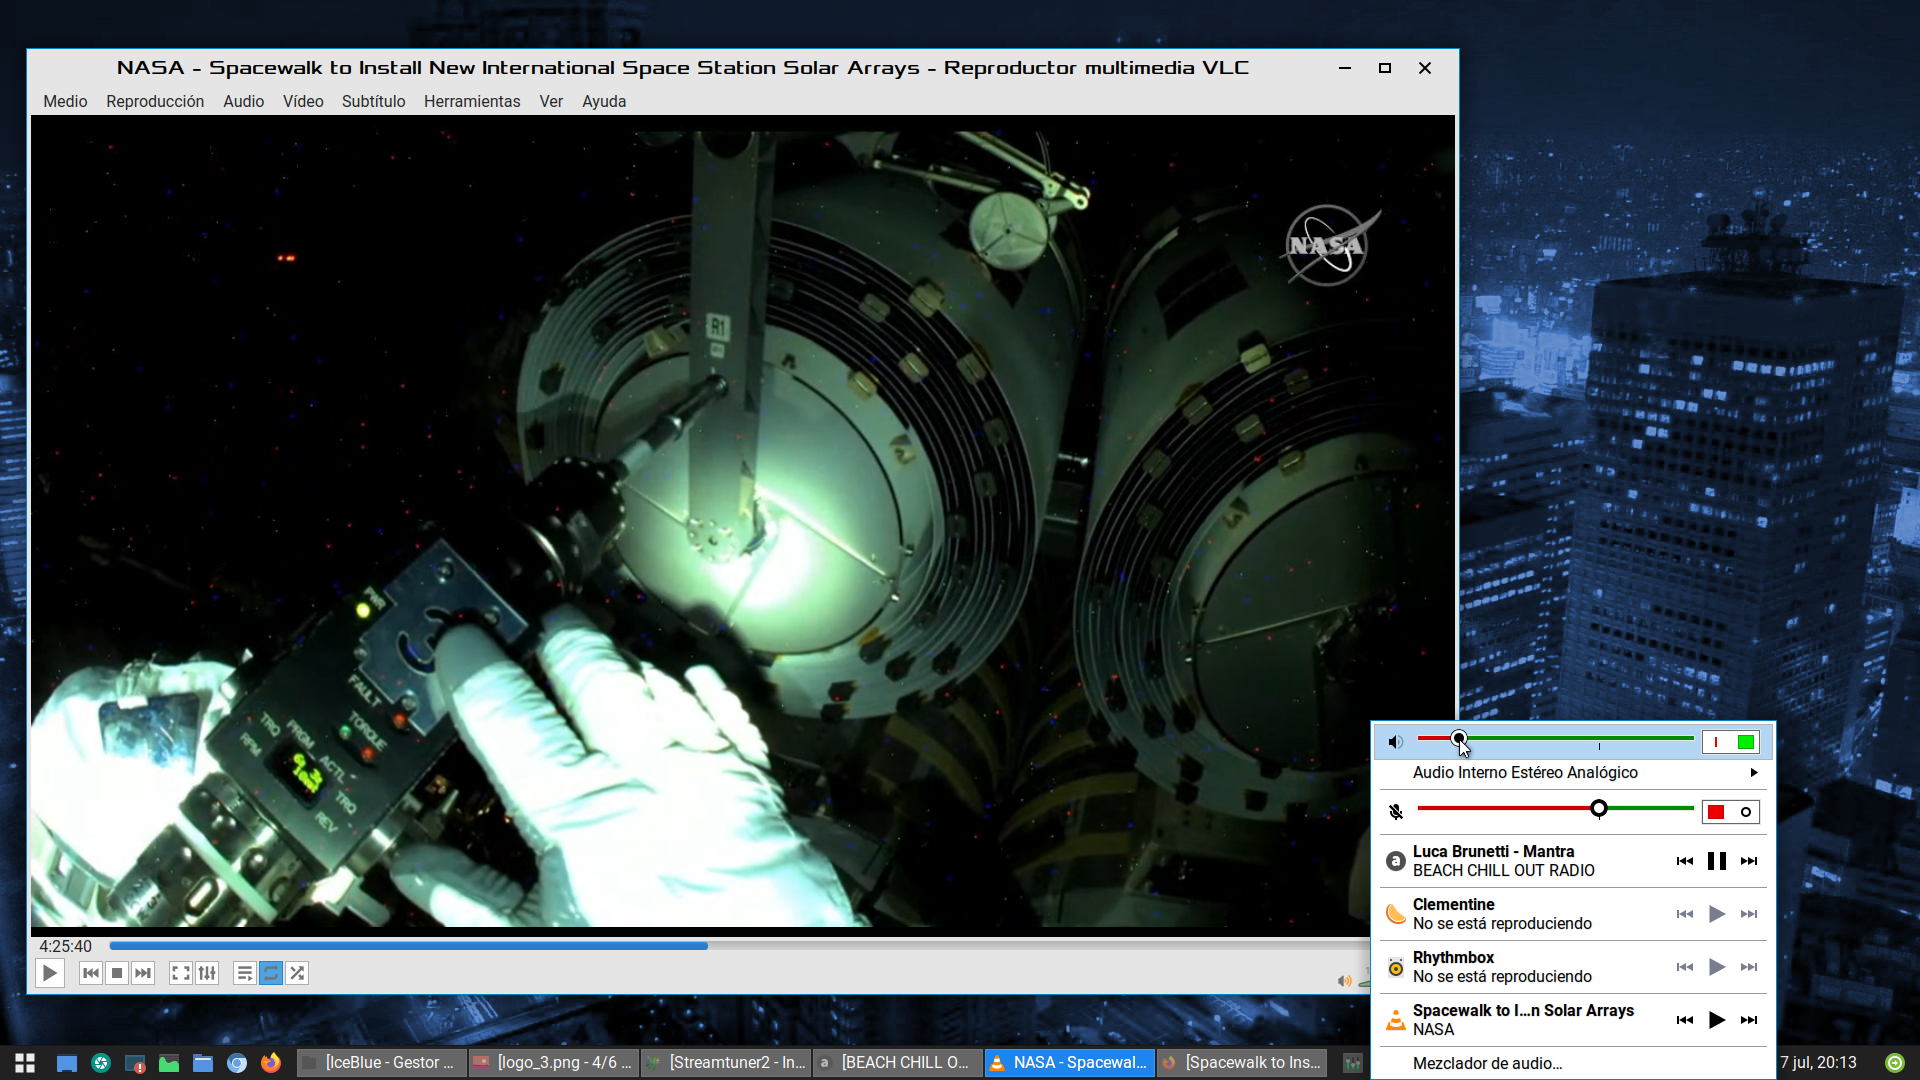Play Spacewalk NASA video from volume popup
Image resolution: width=1920 pixels, height=1080 pixels.
pyautogui.click(x=1717, y=1020)
